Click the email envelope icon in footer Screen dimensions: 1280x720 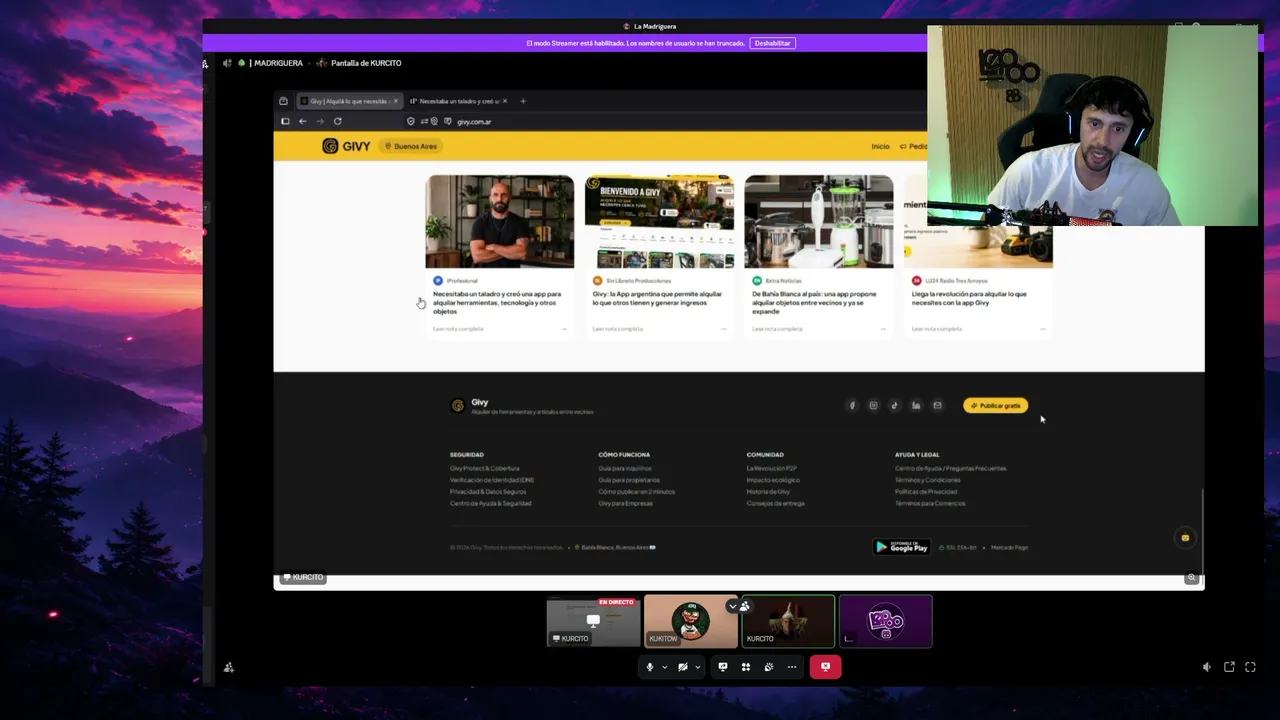[x=937, y=406]
